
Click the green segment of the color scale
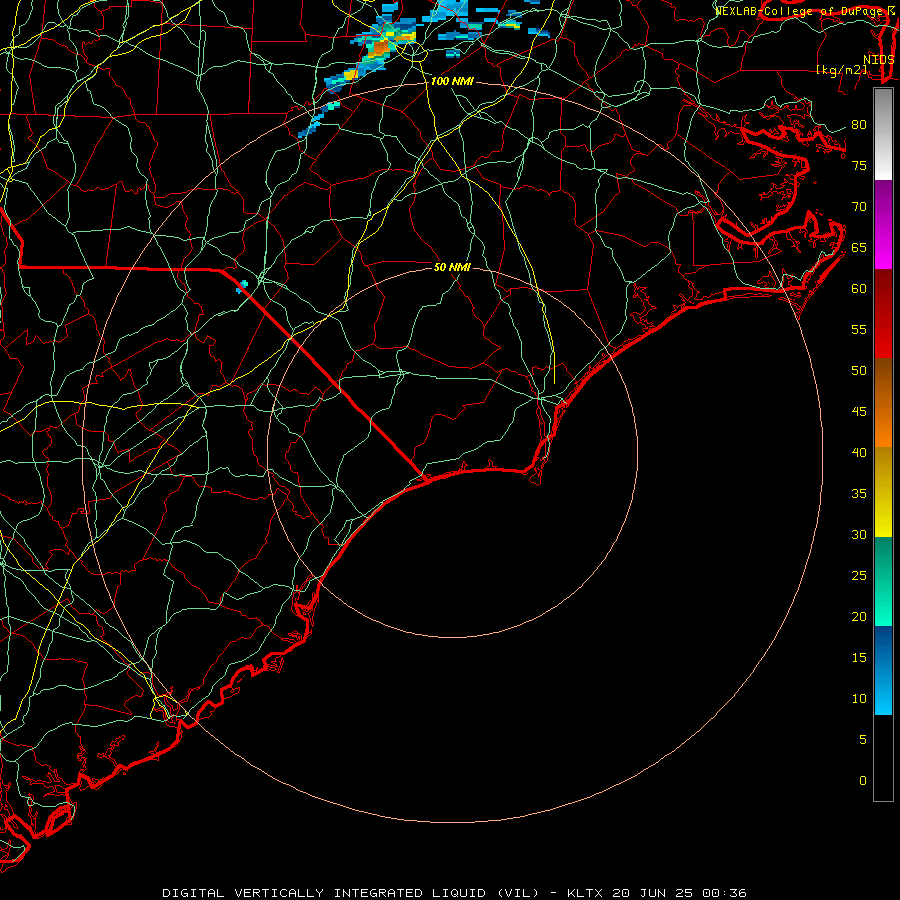[883, 581]
